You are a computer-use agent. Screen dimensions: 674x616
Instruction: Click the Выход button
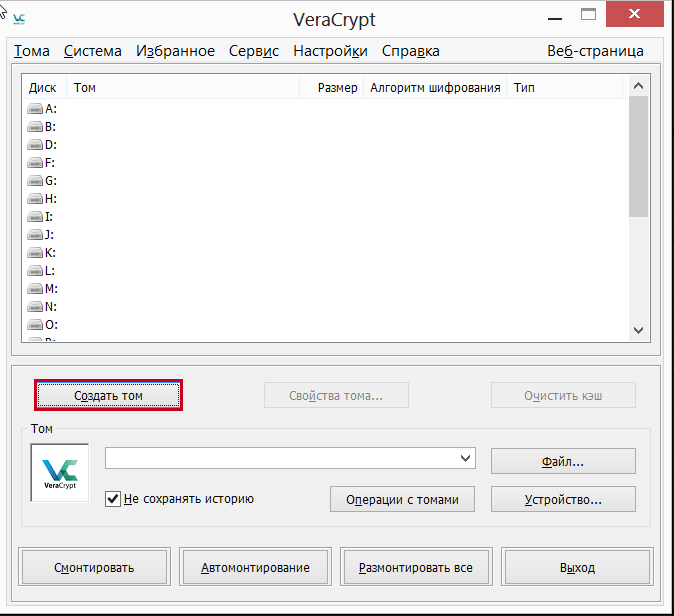tap(577, 567)
